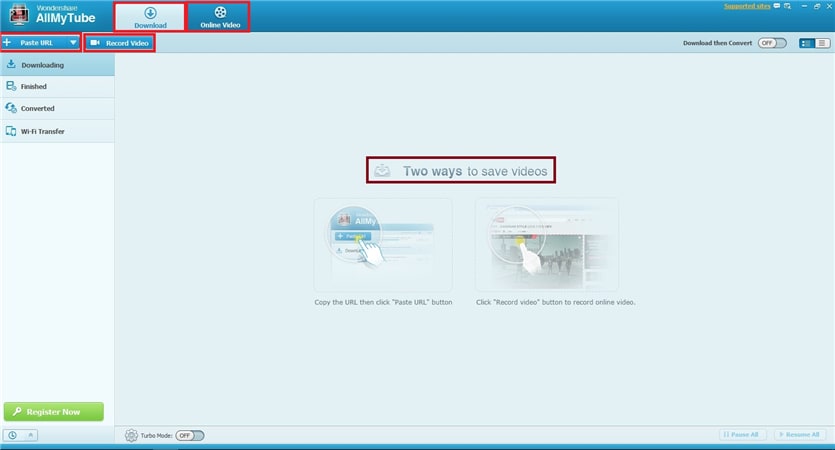Click the Pause All button
835x450 pixels.
click(743, 435)
